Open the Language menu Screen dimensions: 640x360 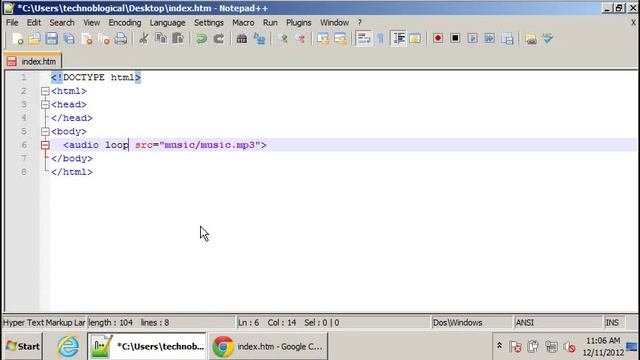tap(167, 22)
